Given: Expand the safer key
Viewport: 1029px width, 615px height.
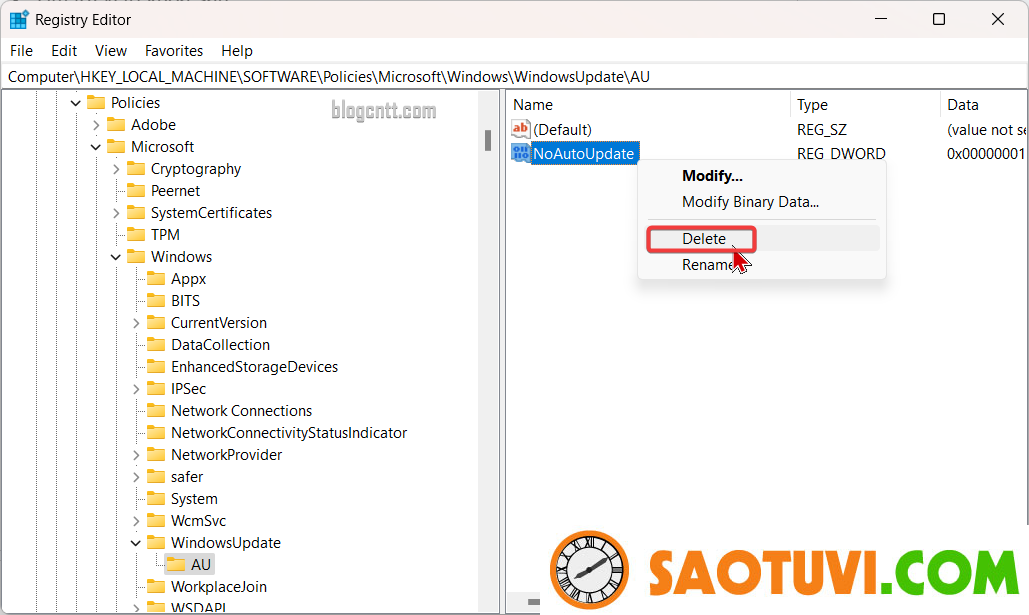Looking at the screenshot, I should point(136,477).
